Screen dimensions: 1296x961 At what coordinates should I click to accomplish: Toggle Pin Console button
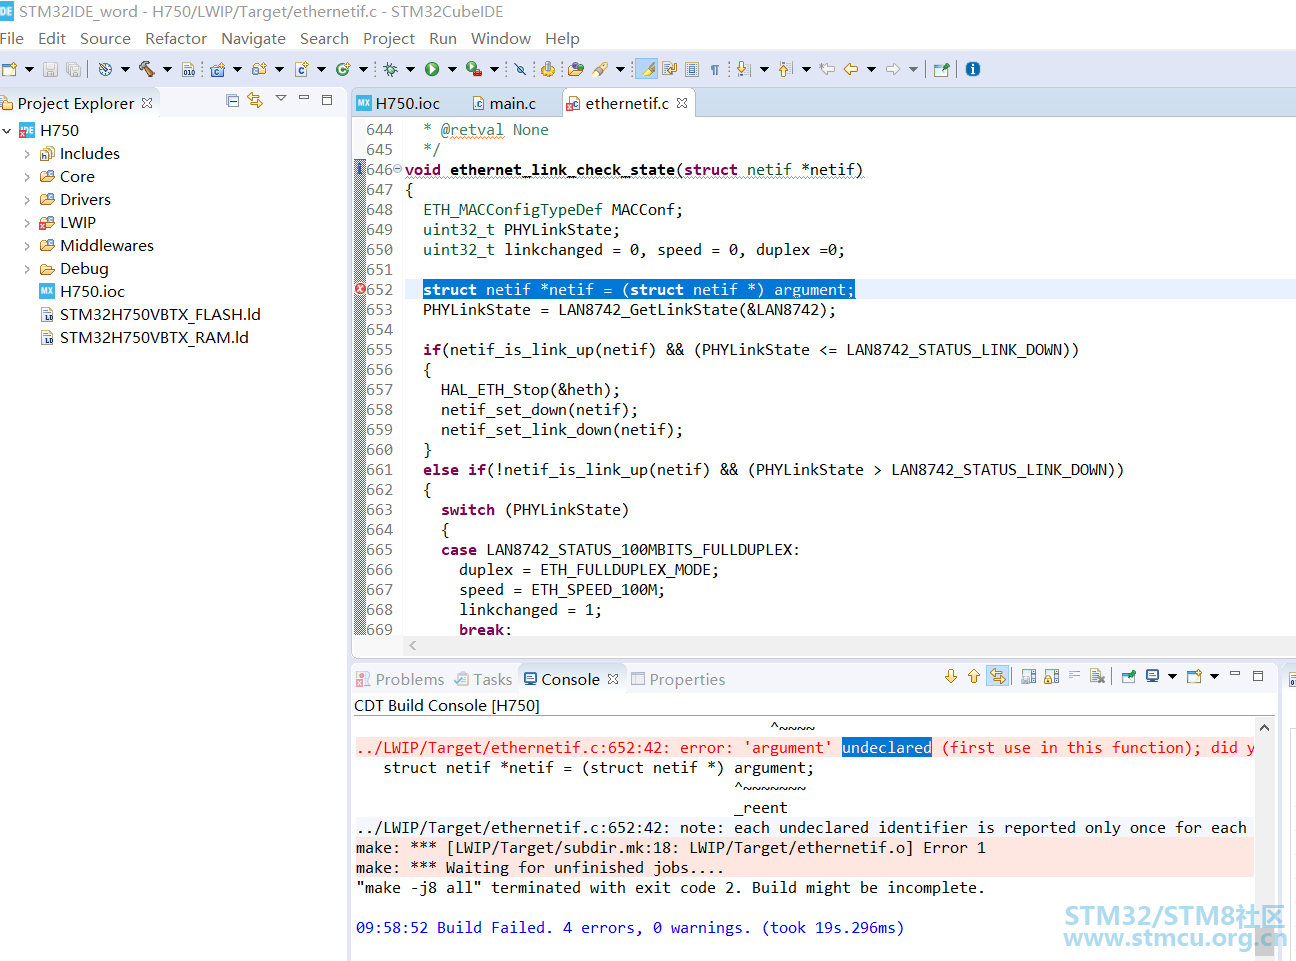1128,677
